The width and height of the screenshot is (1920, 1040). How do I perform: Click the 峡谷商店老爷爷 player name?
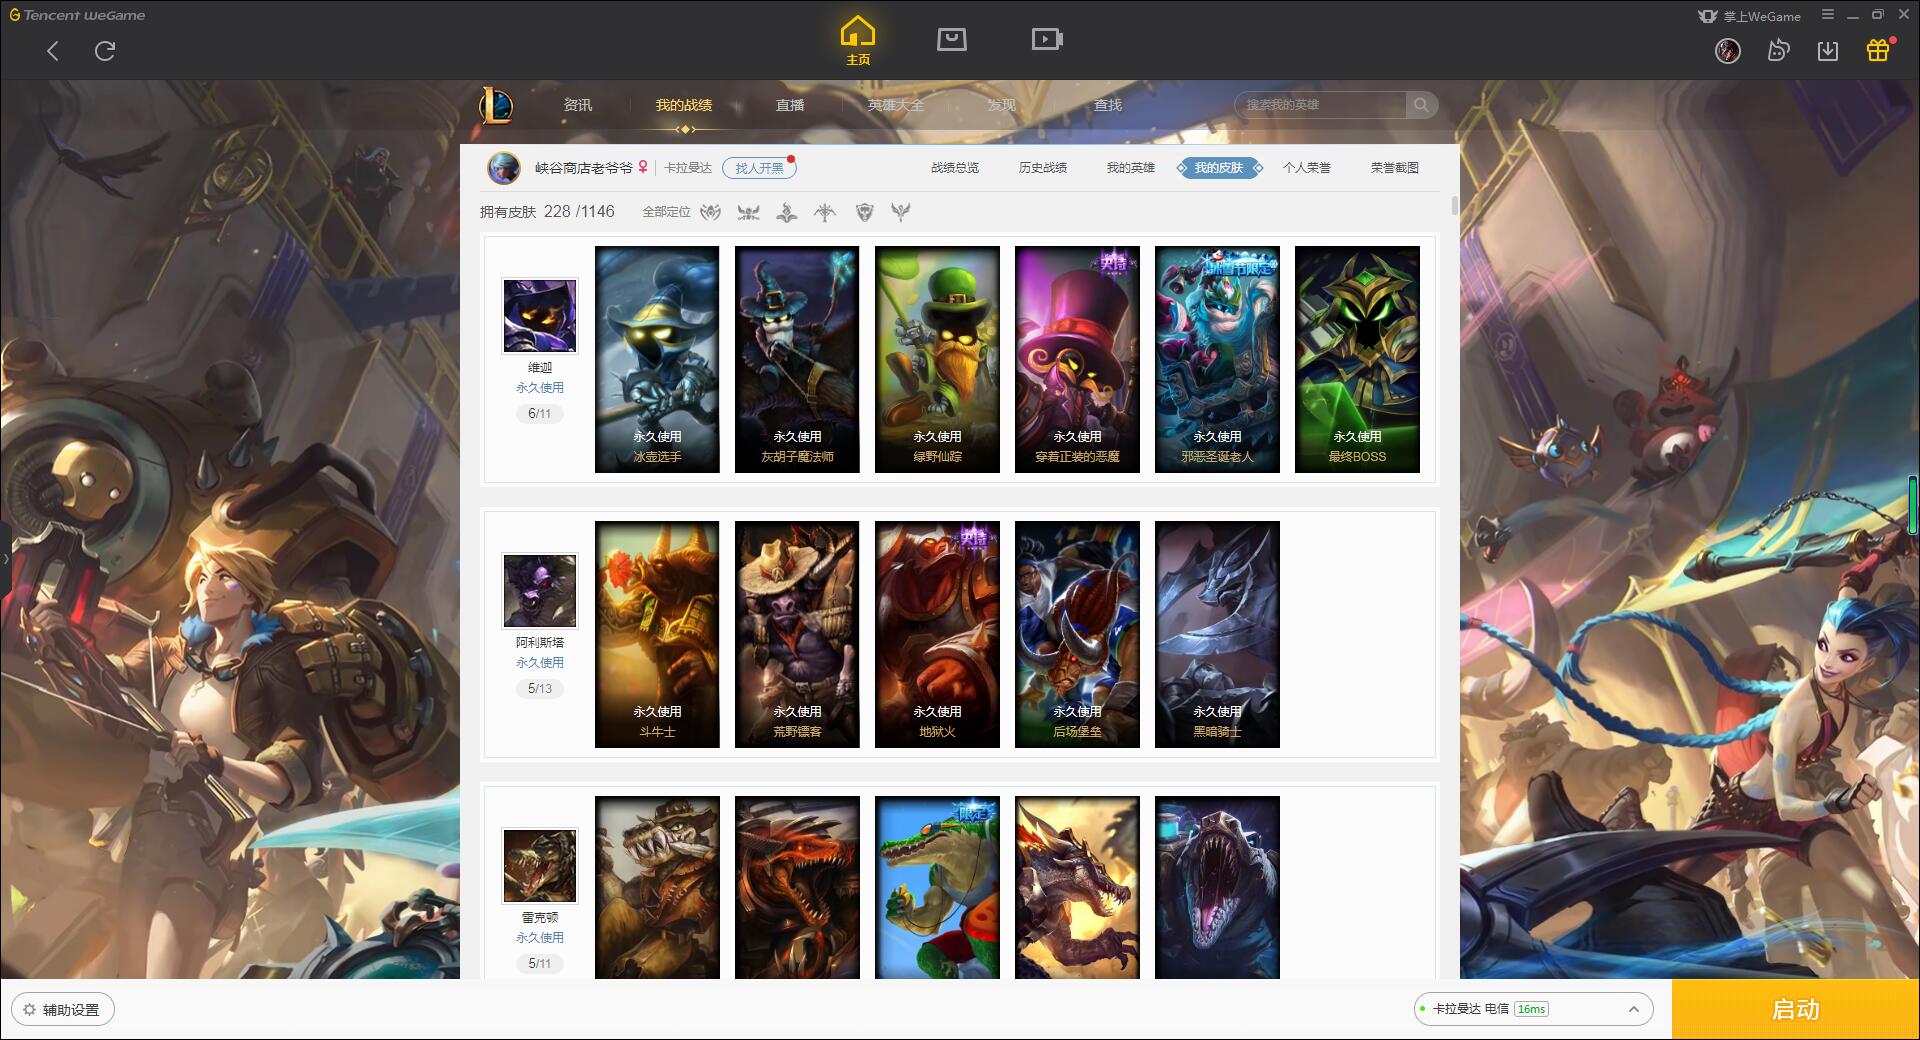pyautogui.click(x=584, y=168)
